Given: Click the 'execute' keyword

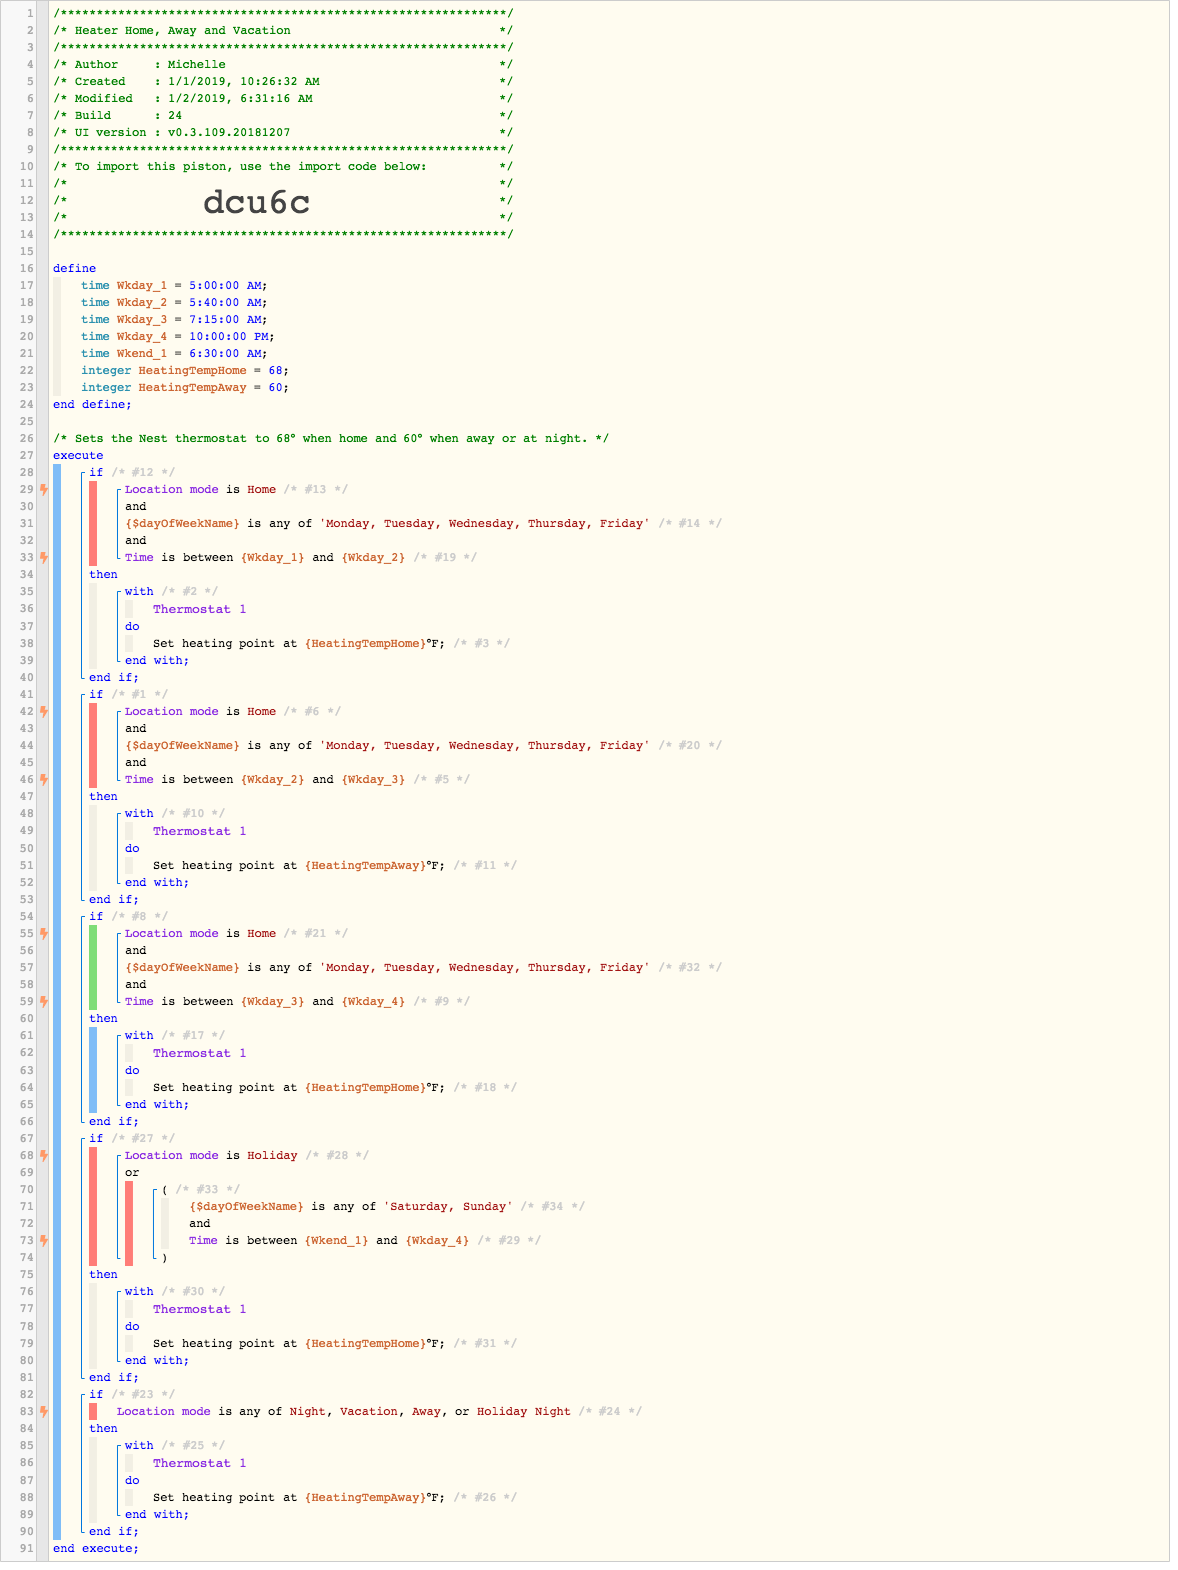Looking at the screenshot, I should point(78,455).
